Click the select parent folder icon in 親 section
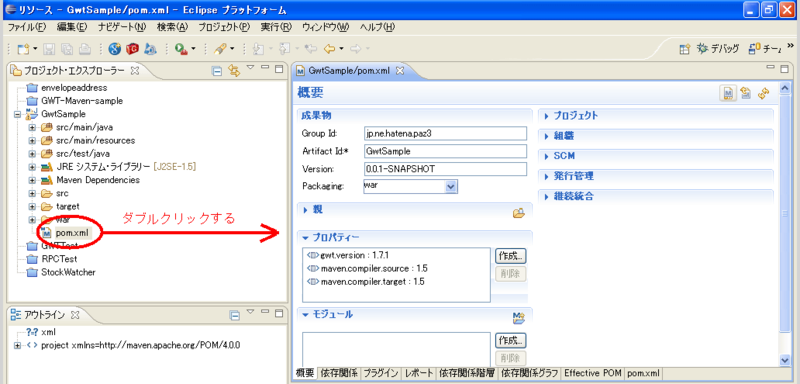800x384 pixels. pos(519,213)
